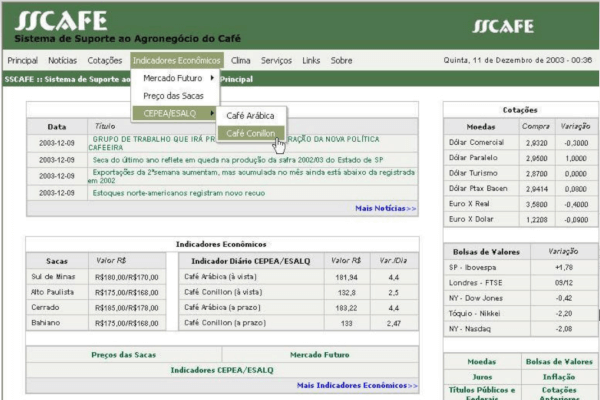Click the Mais Notícias link

click(x=386, y=208)
